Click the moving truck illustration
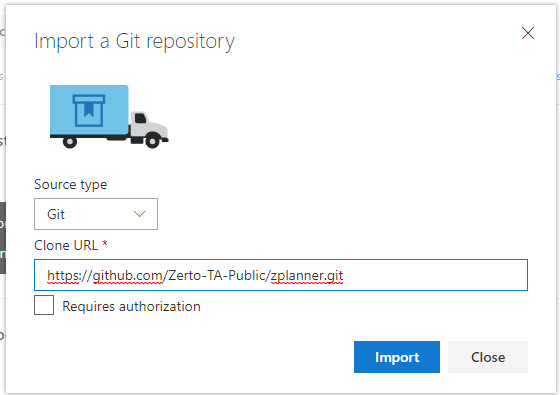This screenshot has width=560, height=395. click(x=109, y=116)
